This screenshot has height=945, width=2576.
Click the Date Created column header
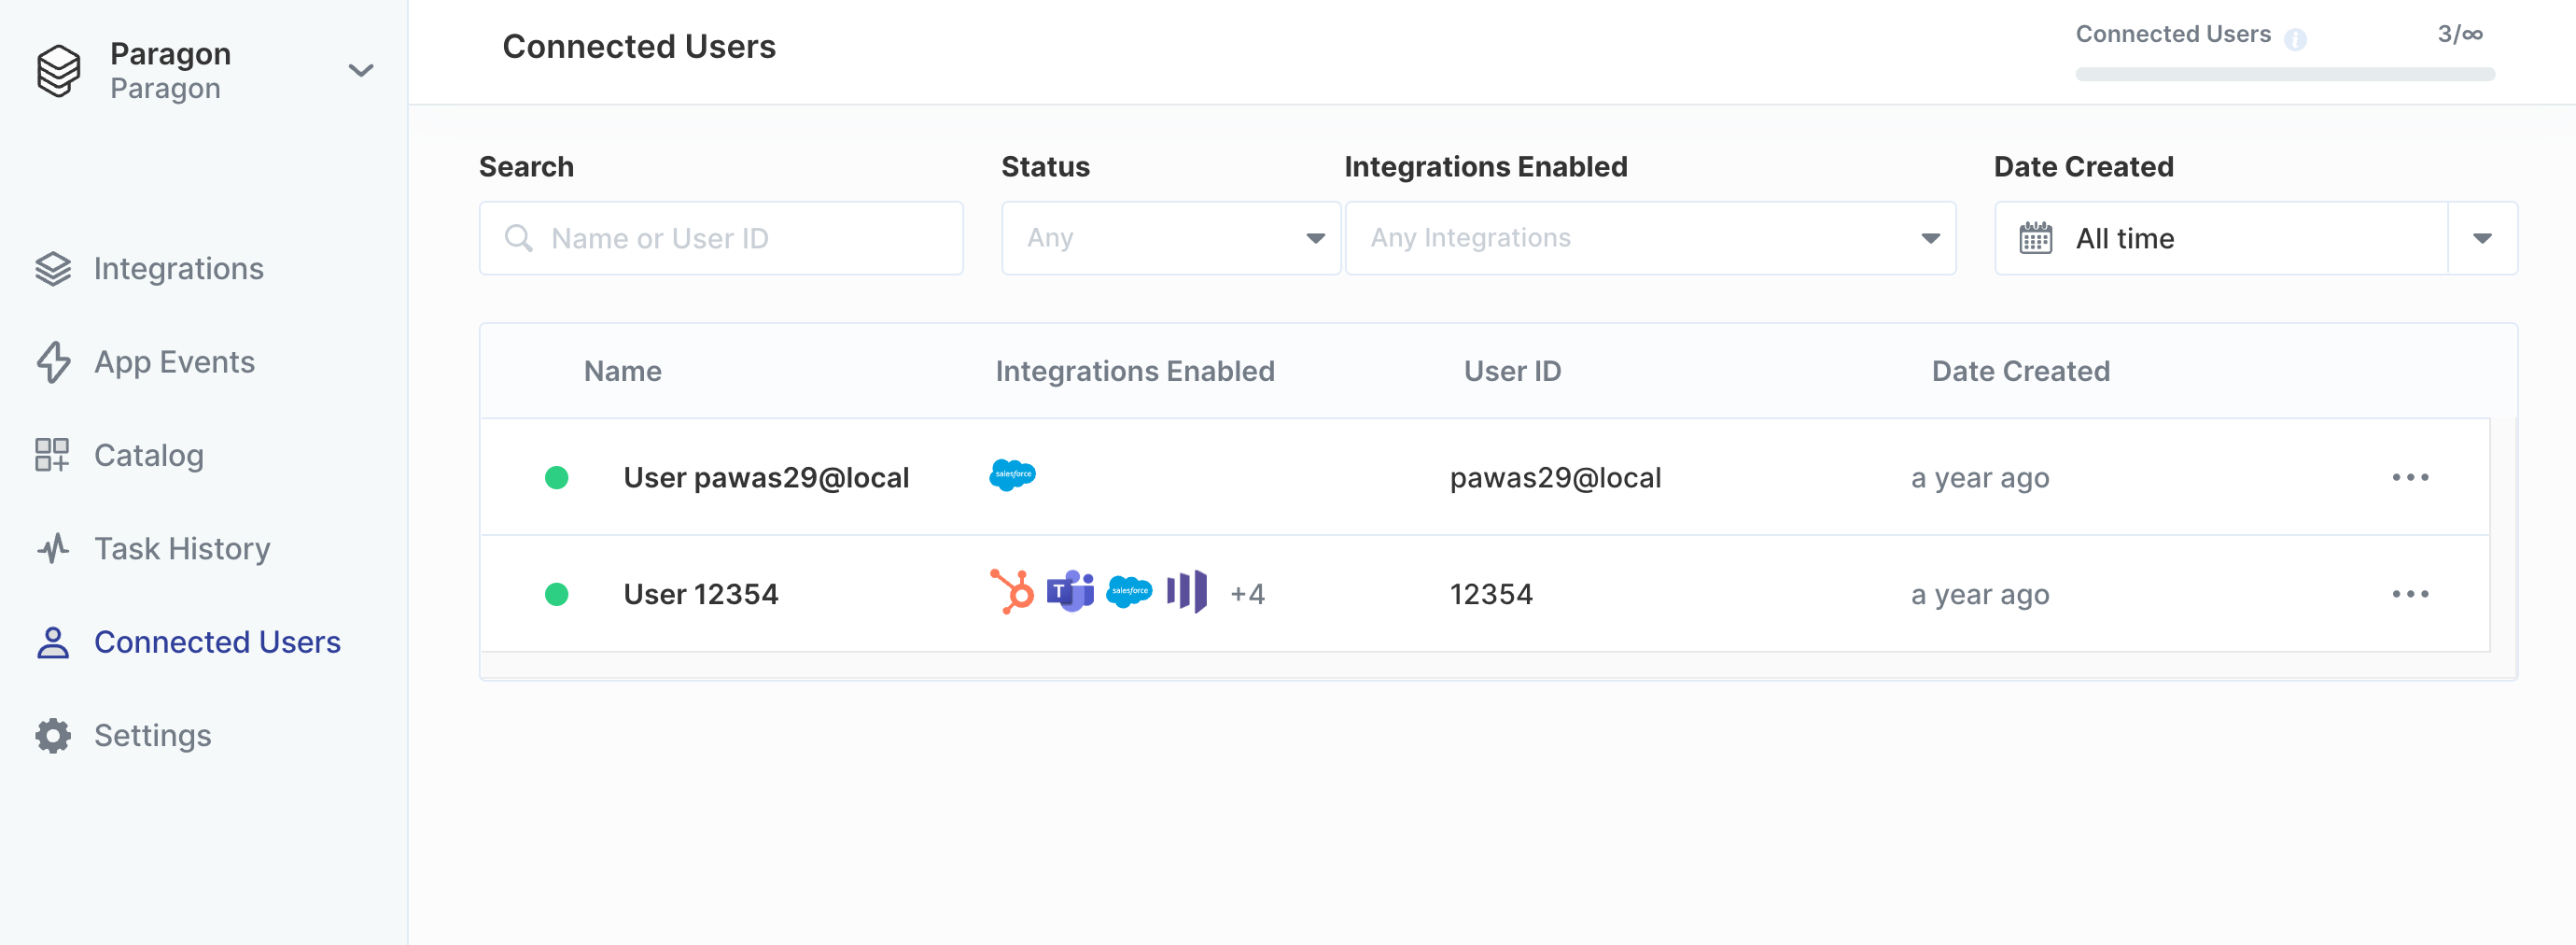(2020, 371)
